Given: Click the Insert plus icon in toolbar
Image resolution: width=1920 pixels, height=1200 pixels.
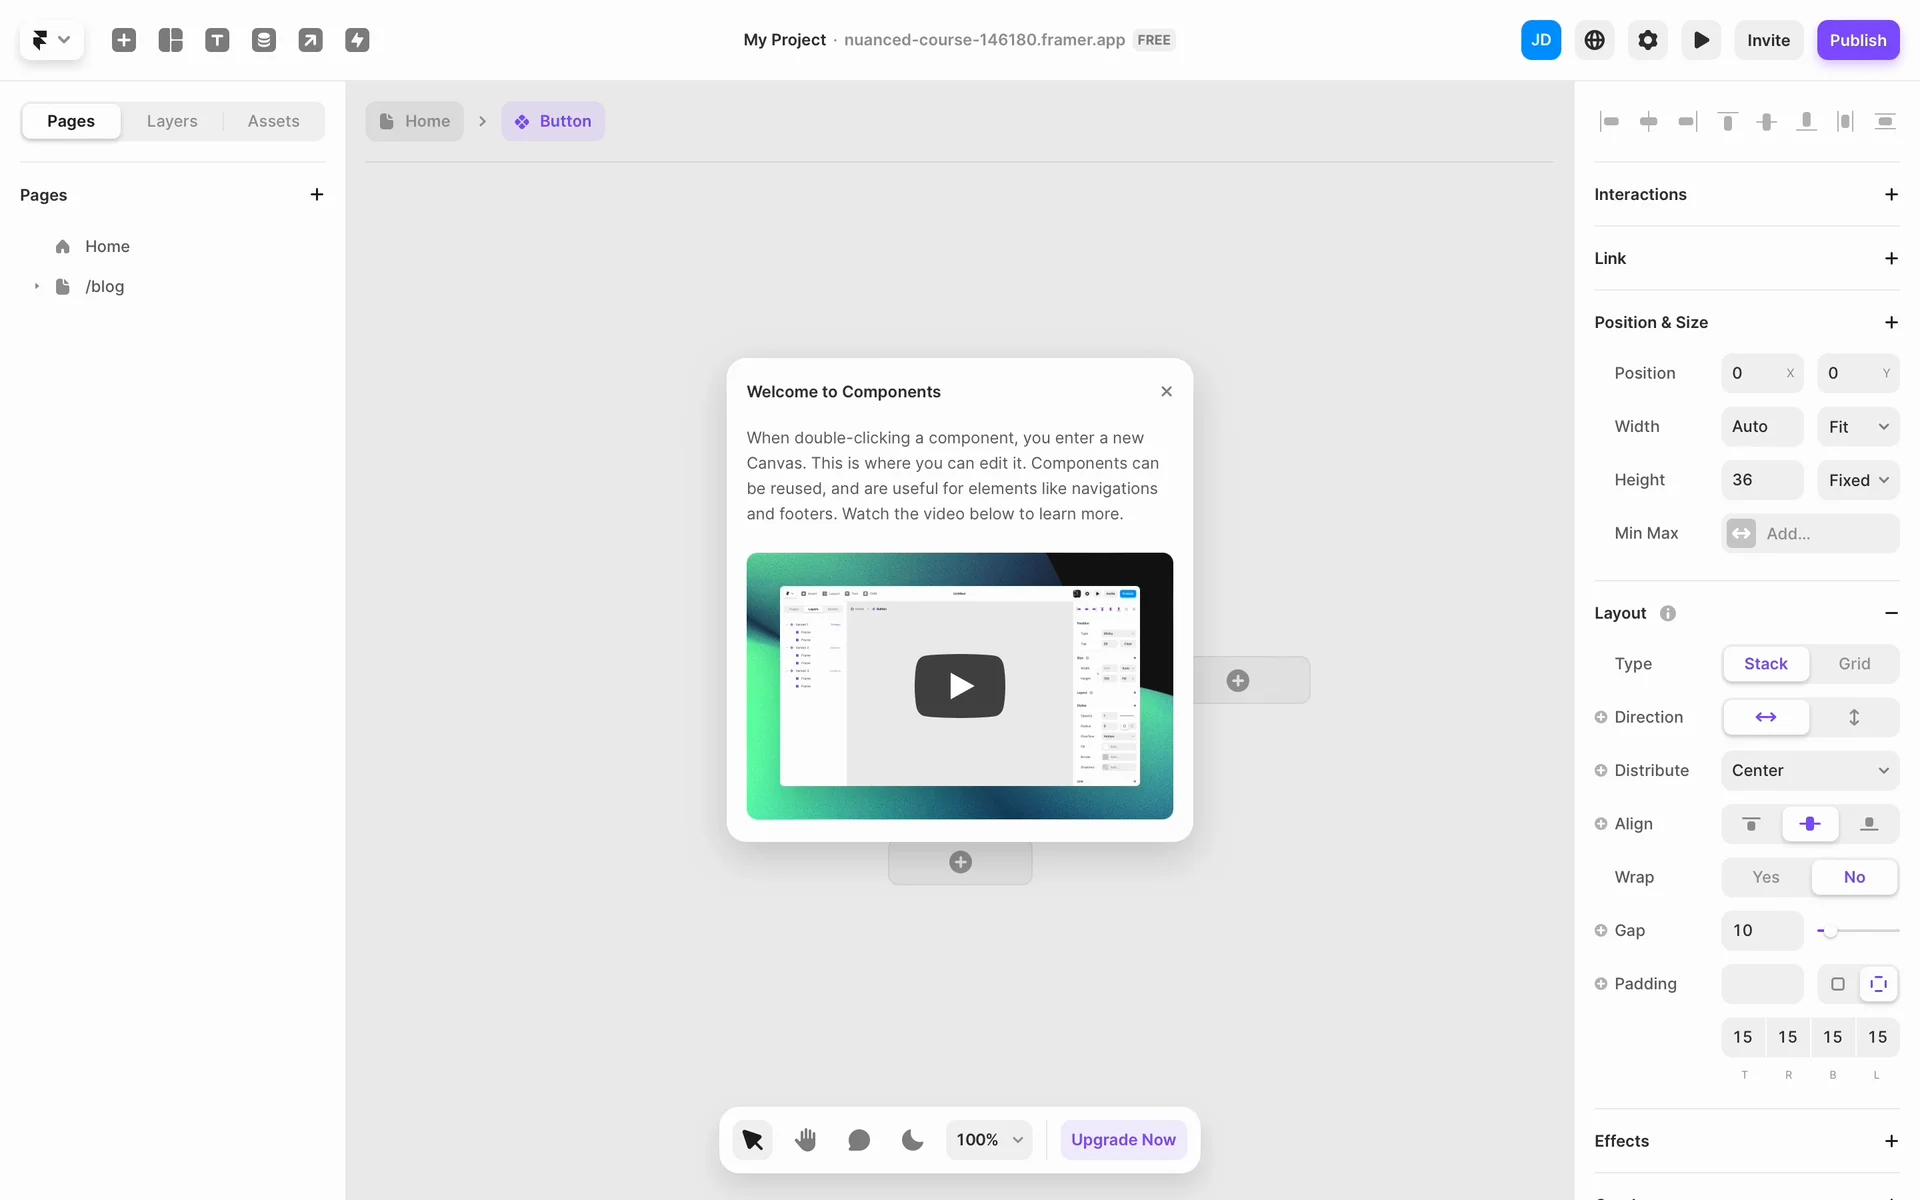Looking at the screenshot, I should (x=124, y=40).
